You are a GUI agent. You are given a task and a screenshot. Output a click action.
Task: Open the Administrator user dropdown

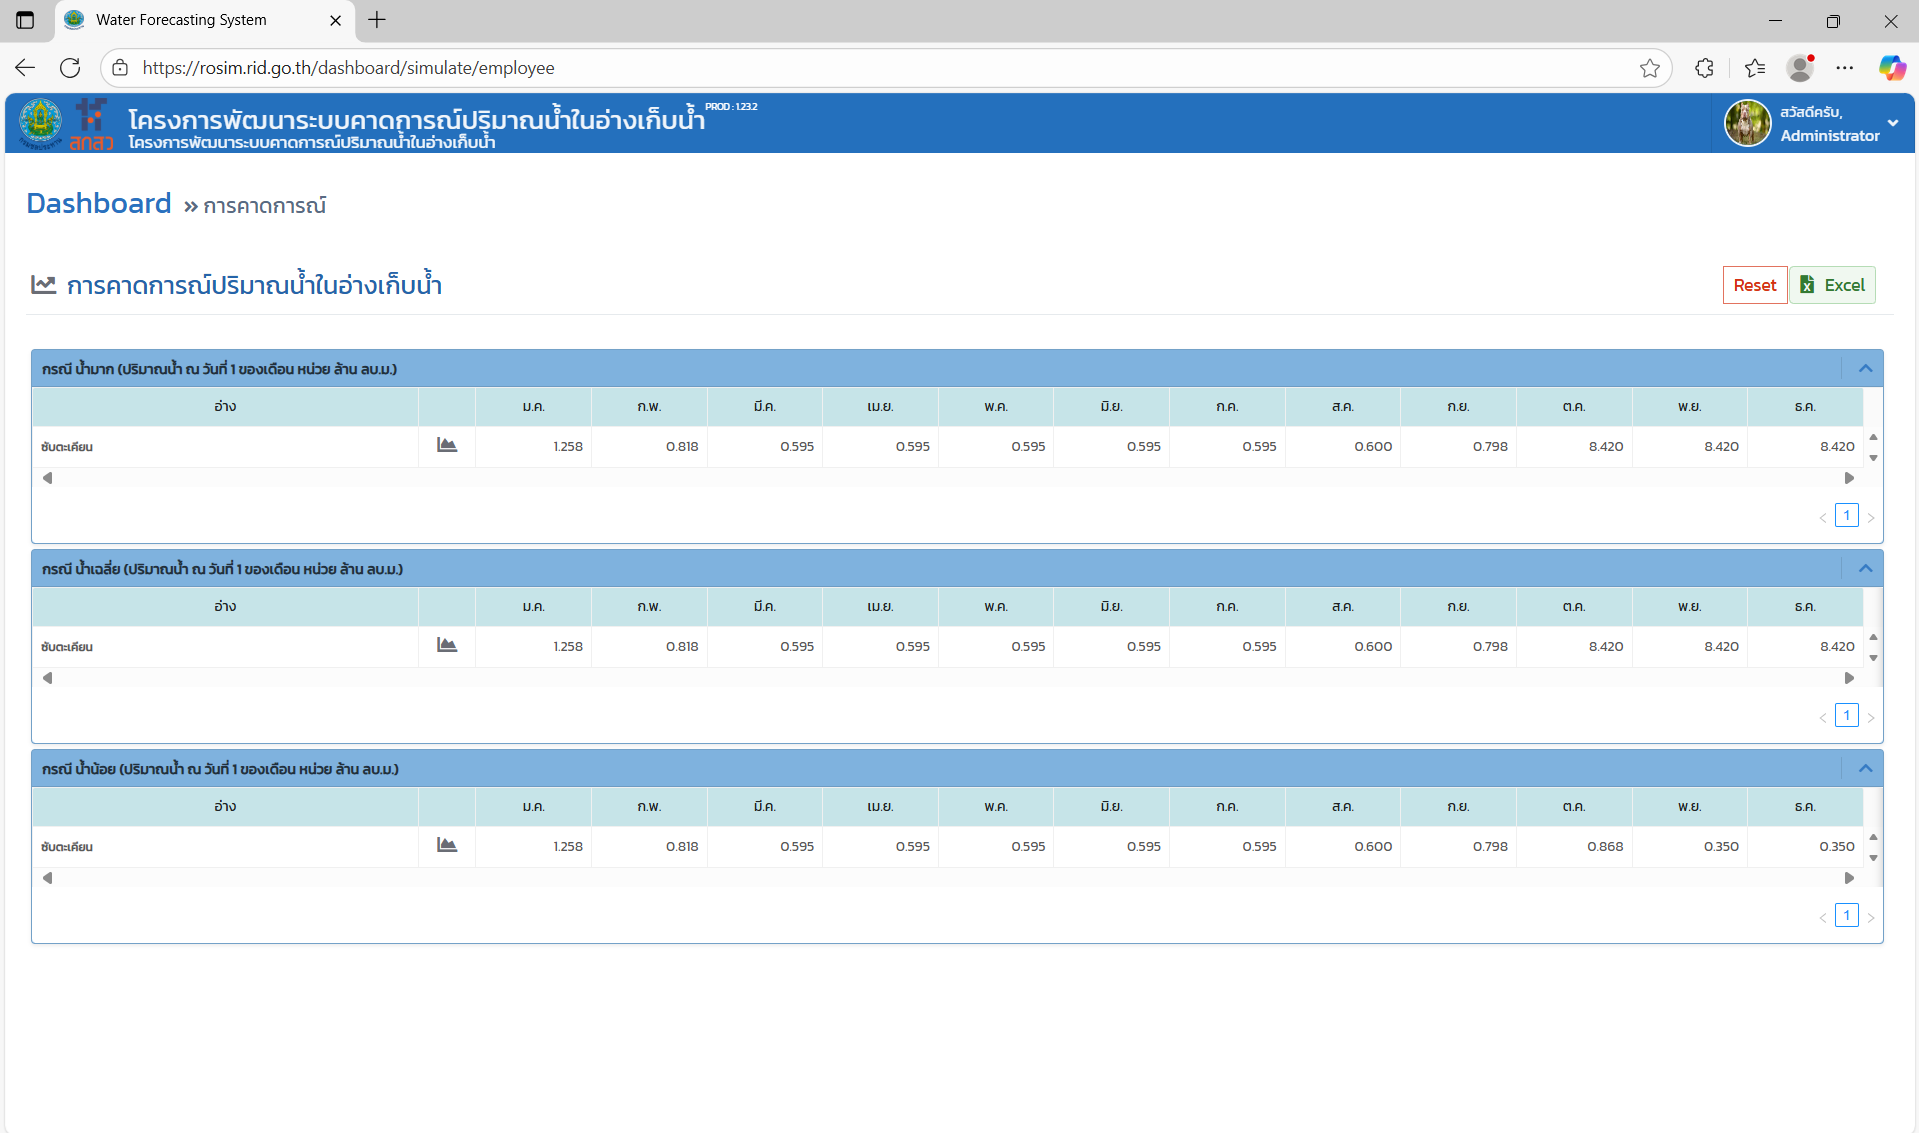[1892, 123]
